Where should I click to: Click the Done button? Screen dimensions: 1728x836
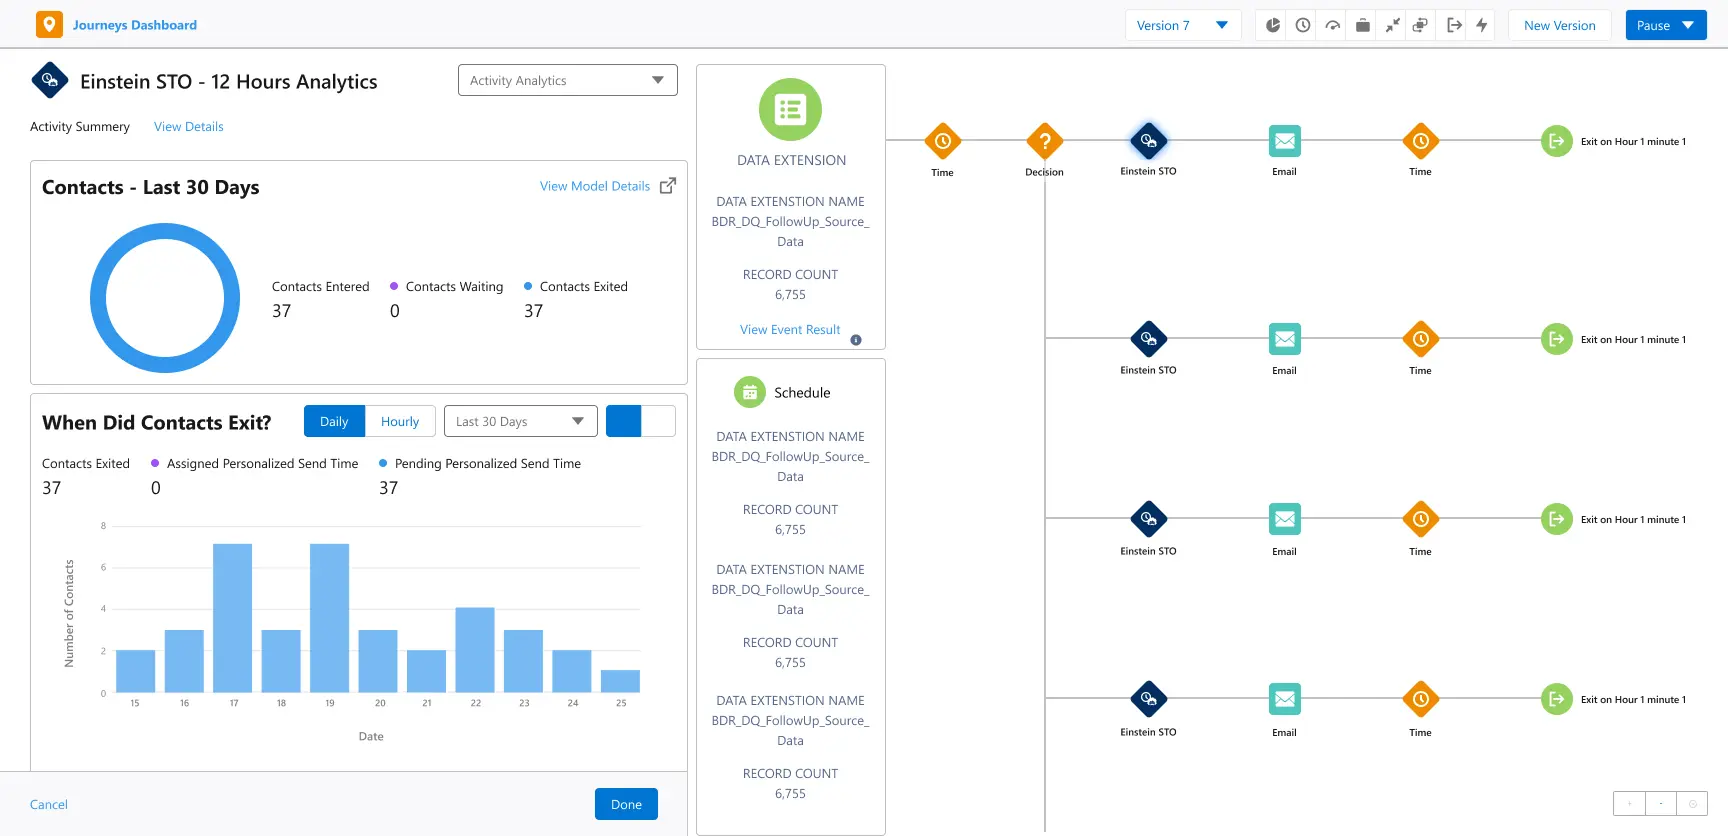626,804
